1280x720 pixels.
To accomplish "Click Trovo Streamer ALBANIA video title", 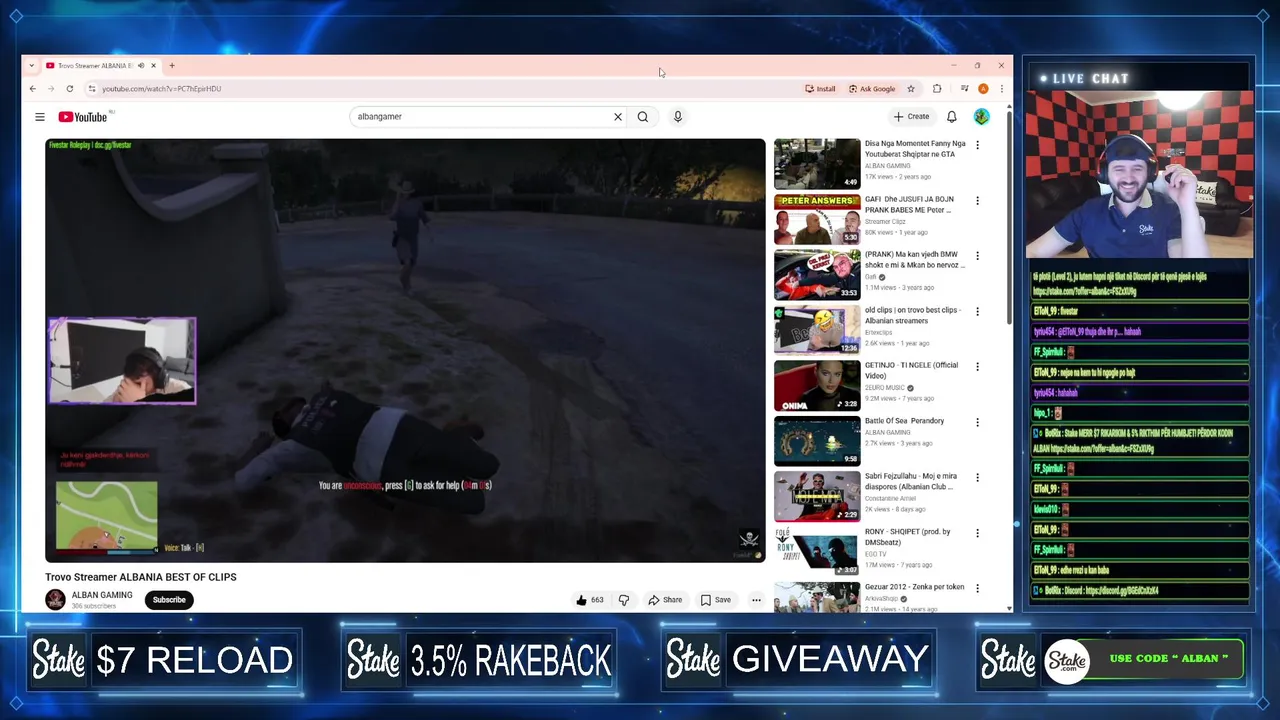I will 141,577.
